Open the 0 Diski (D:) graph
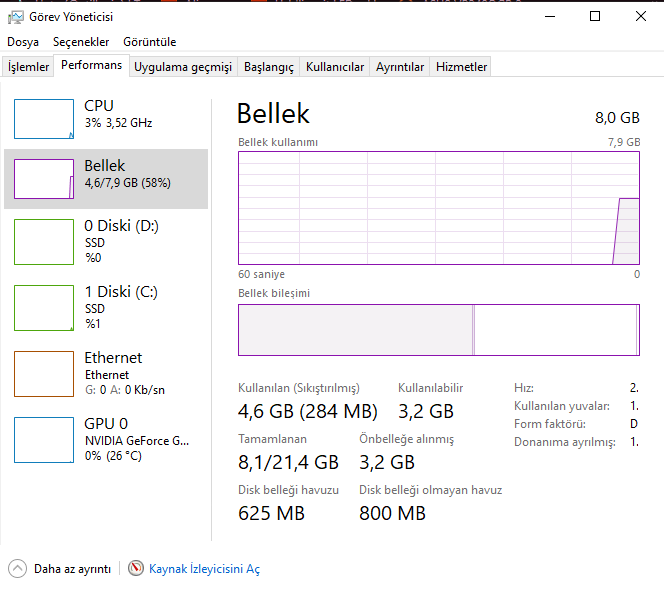Image resolution: width=664 pixels, height=593 pixels. (x=44, y=243)
